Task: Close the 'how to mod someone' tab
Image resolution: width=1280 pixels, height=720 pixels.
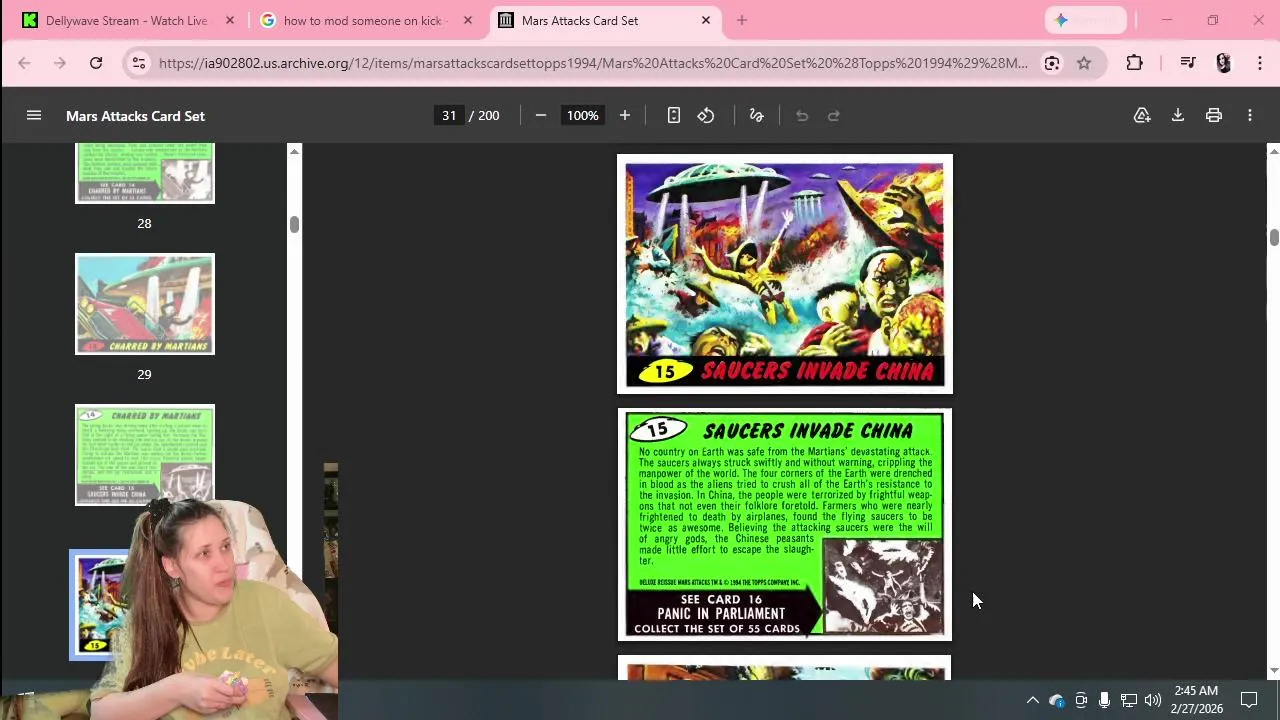Action: click(x=467, y=20)
